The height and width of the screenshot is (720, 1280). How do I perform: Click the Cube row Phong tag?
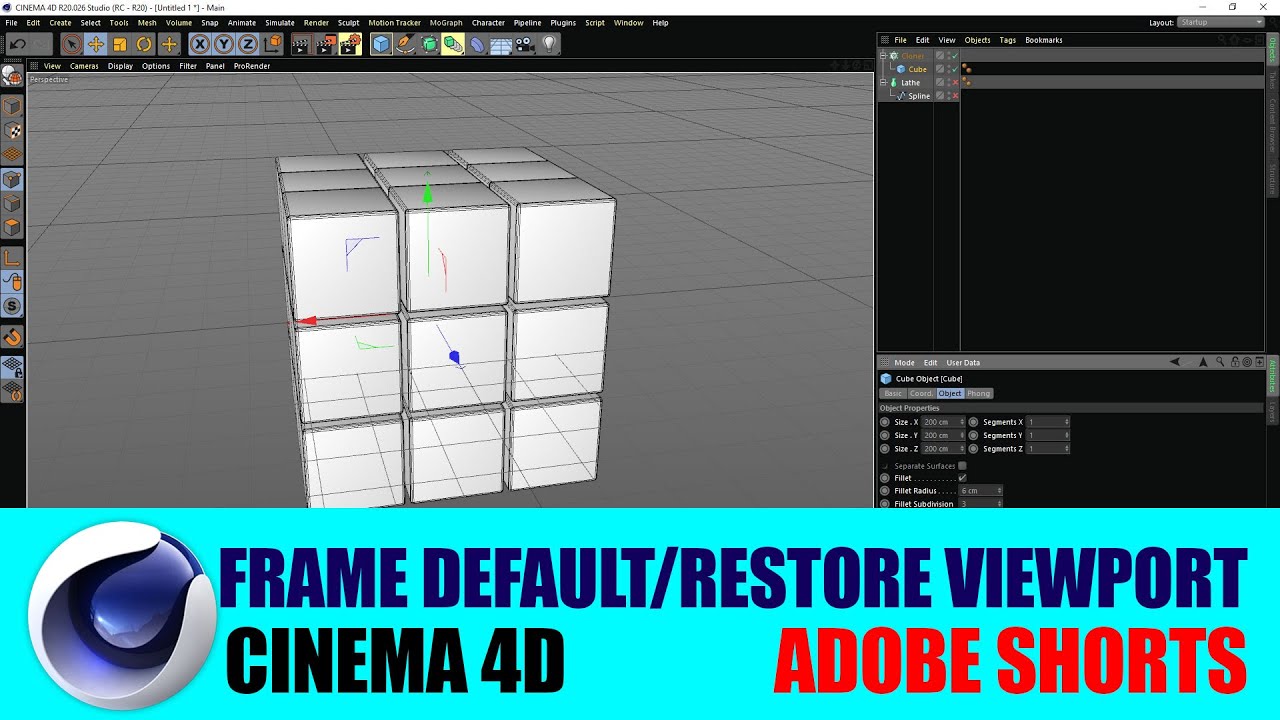pyautogui.click(x=967, y=69)
